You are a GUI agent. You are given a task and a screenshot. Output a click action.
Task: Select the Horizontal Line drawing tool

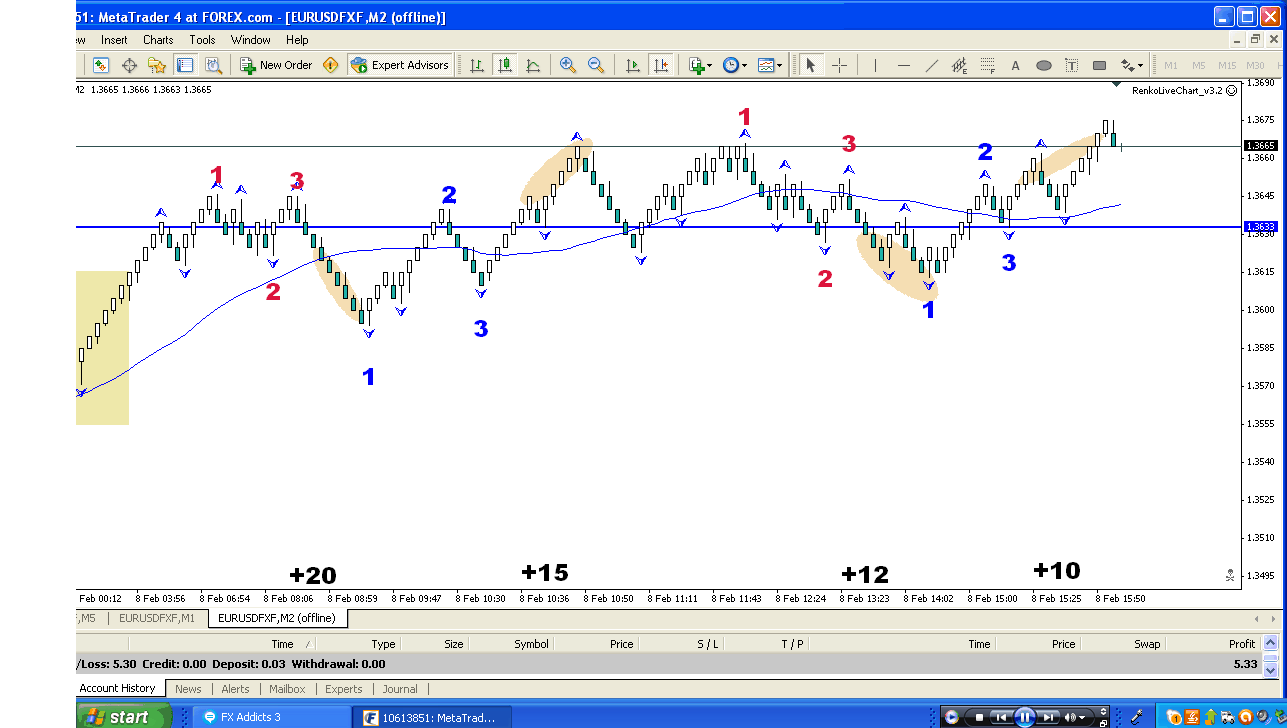tap(903, 65)
